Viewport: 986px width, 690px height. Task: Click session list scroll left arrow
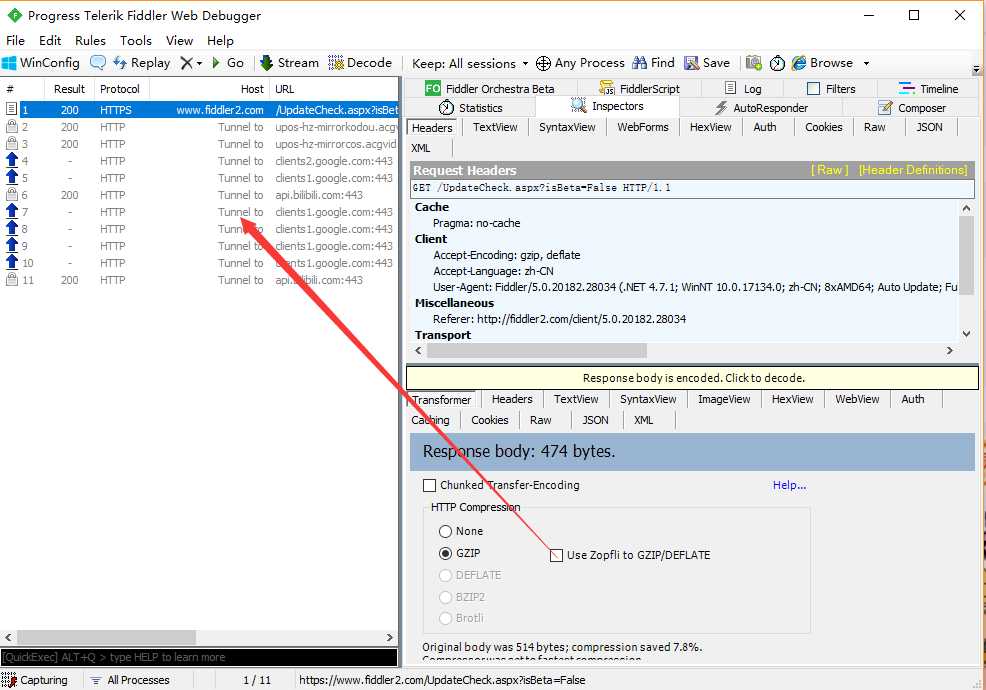click(8, 637)
